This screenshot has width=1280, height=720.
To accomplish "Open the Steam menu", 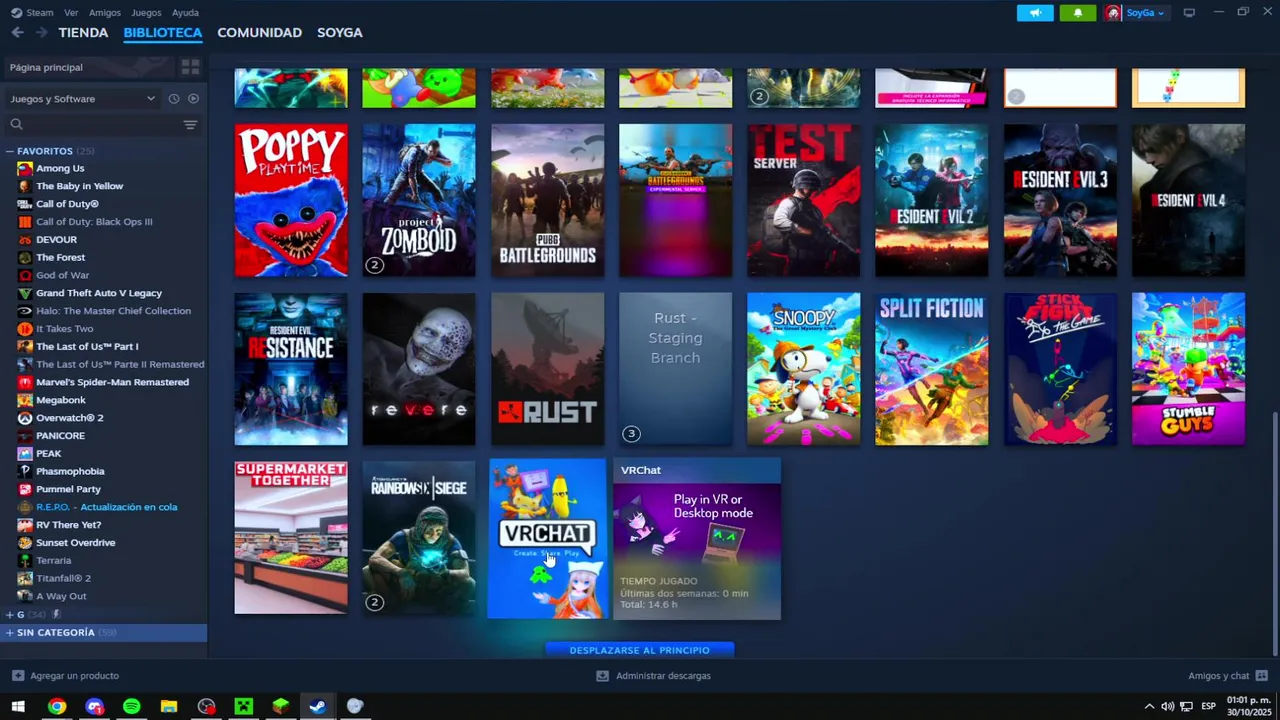I will pos(40,13).
